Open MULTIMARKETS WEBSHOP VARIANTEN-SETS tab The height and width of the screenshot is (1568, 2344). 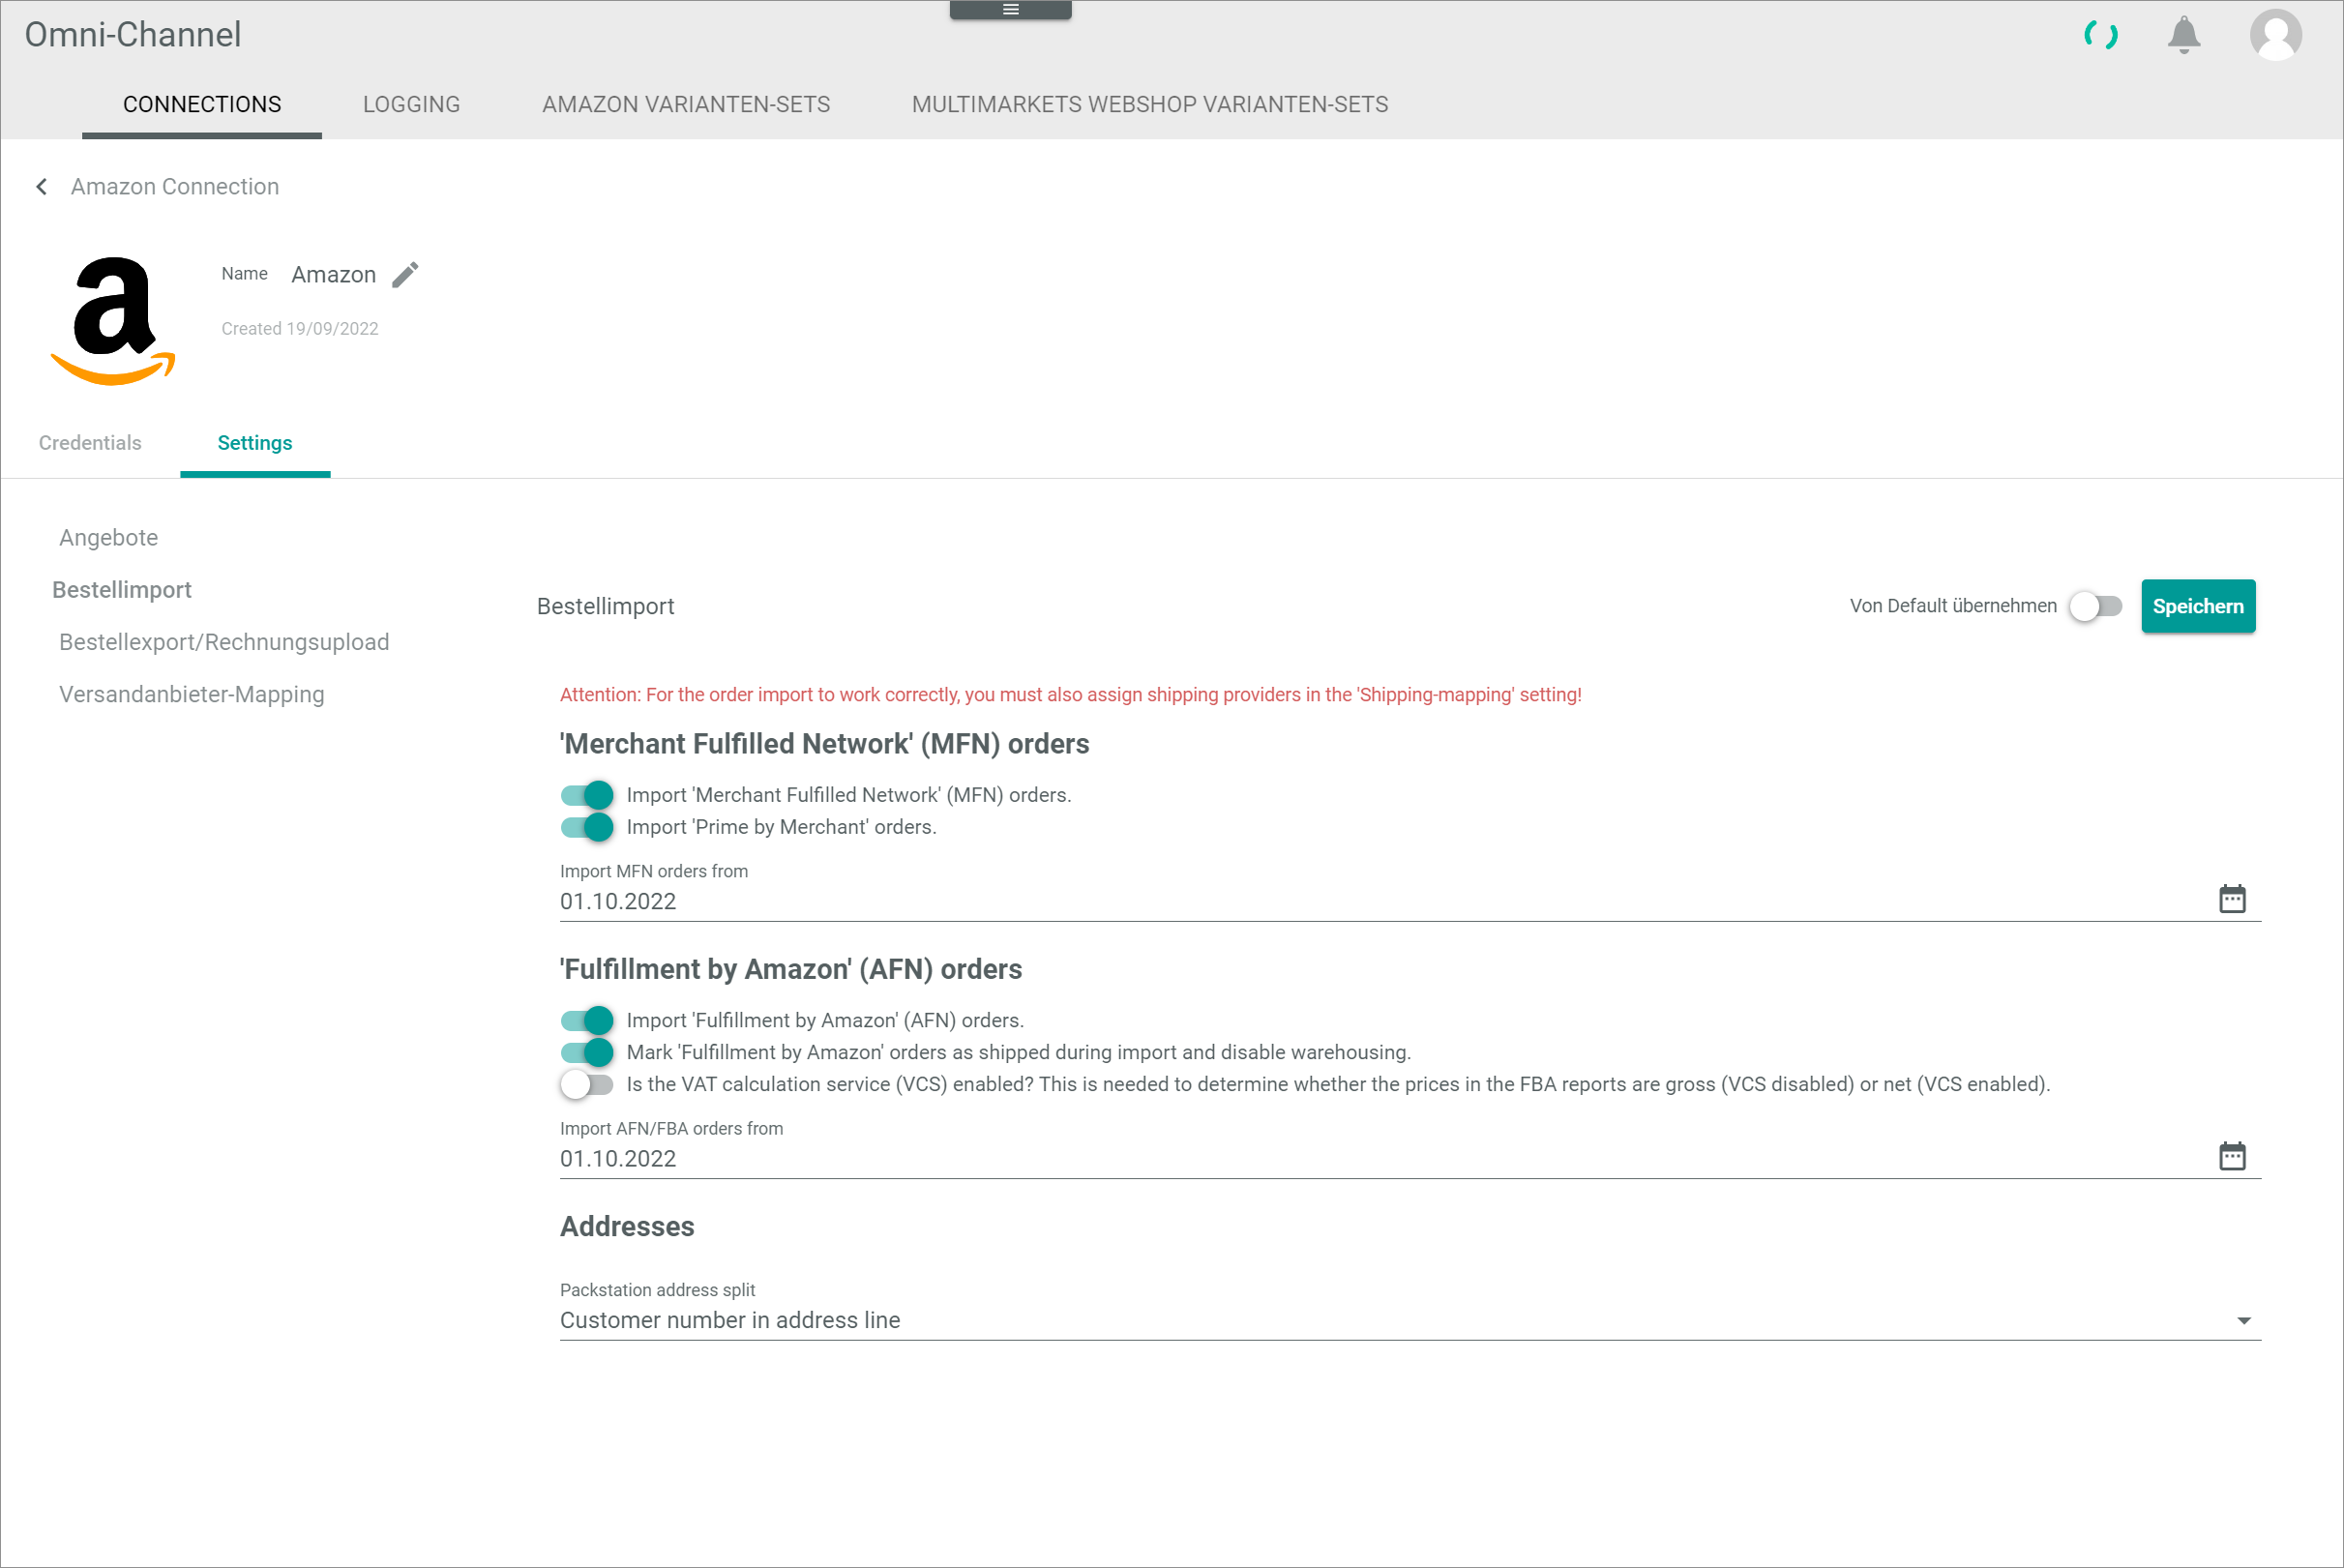pyautogui.click(x=1150, y=105)
